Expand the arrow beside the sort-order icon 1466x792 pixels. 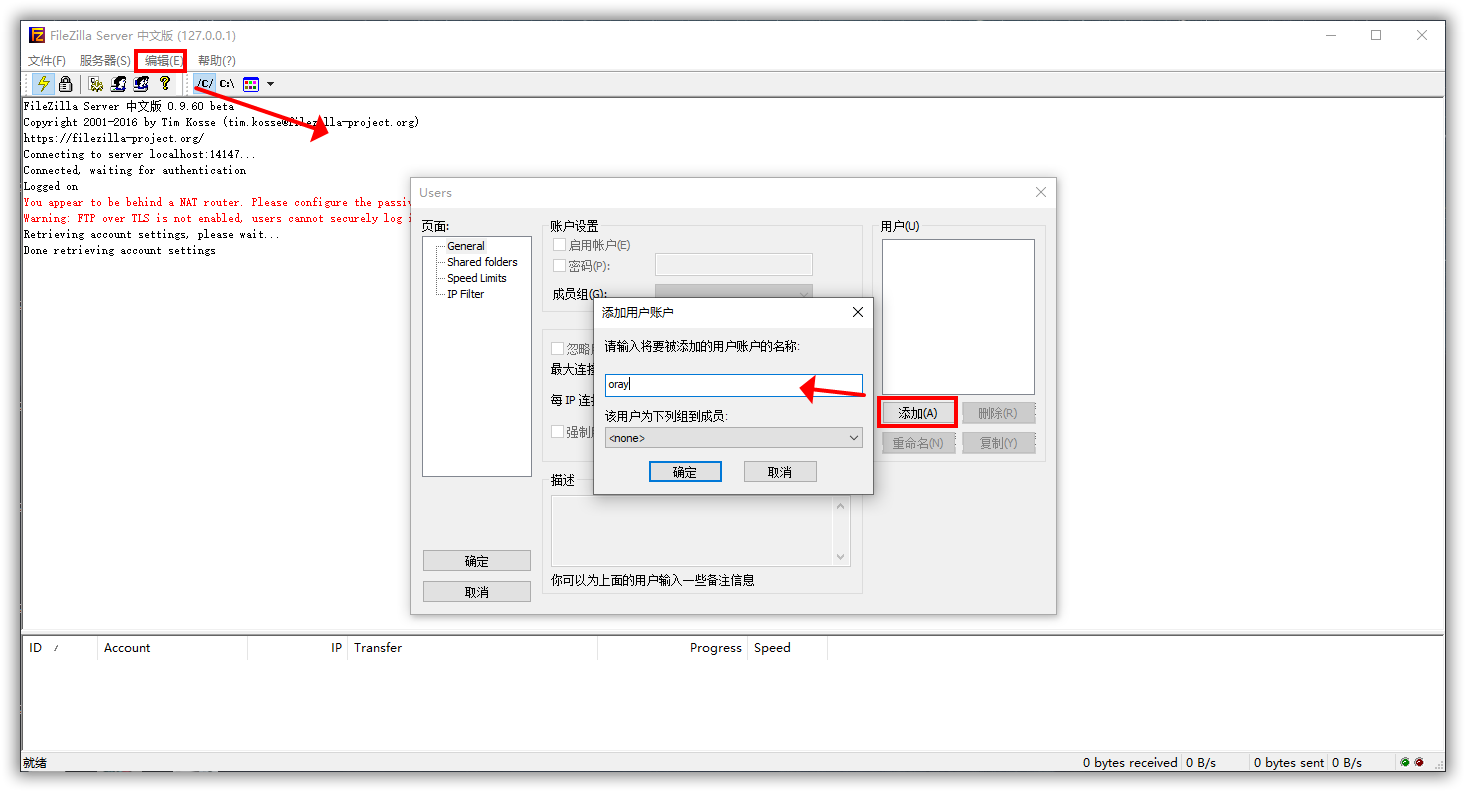[x=270, y=84]
